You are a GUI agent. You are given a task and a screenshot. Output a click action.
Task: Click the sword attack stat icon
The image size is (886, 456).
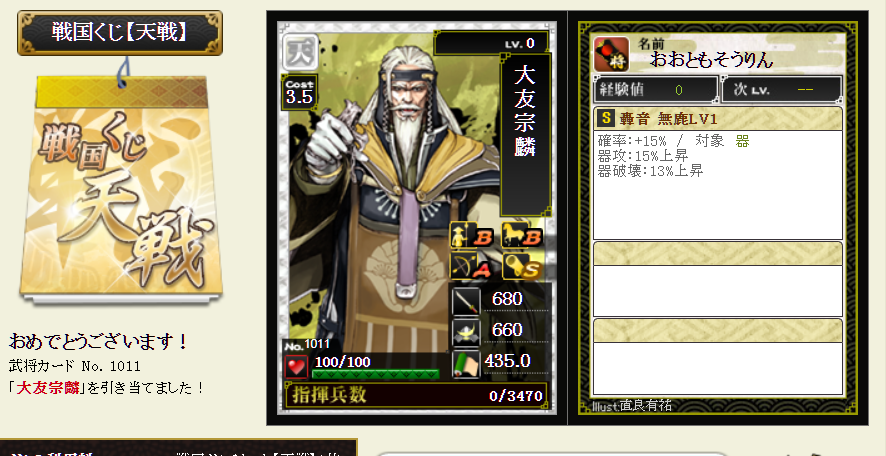[x=466, y=301]
